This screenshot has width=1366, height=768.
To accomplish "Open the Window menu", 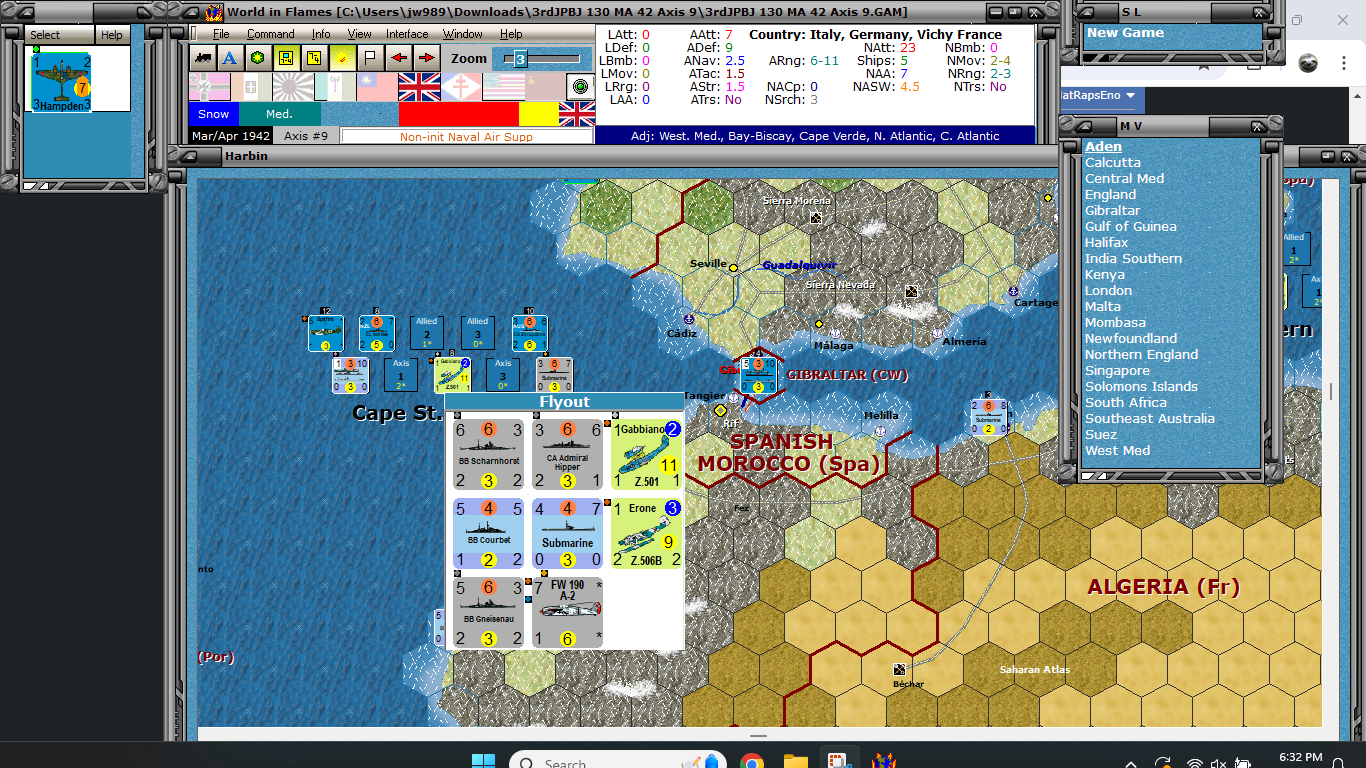I will pos(463,34).
